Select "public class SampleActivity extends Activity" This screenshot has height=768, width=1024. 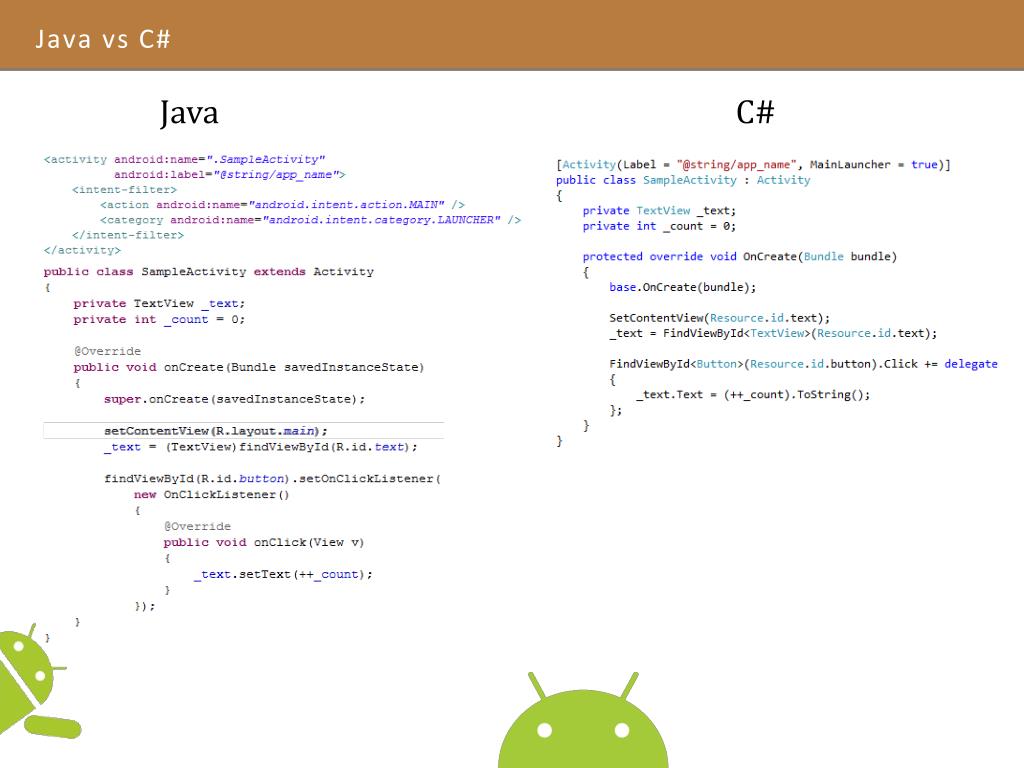point(209,272)
